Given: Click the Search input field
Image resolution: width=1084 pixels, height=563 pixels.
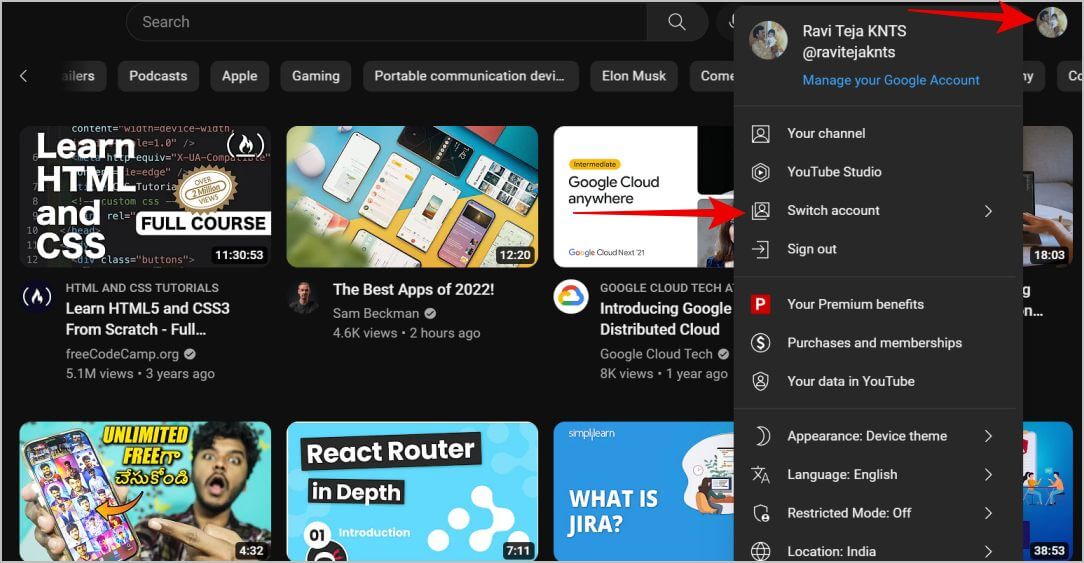Looking at the screenshot, I should tap(387, 22).
